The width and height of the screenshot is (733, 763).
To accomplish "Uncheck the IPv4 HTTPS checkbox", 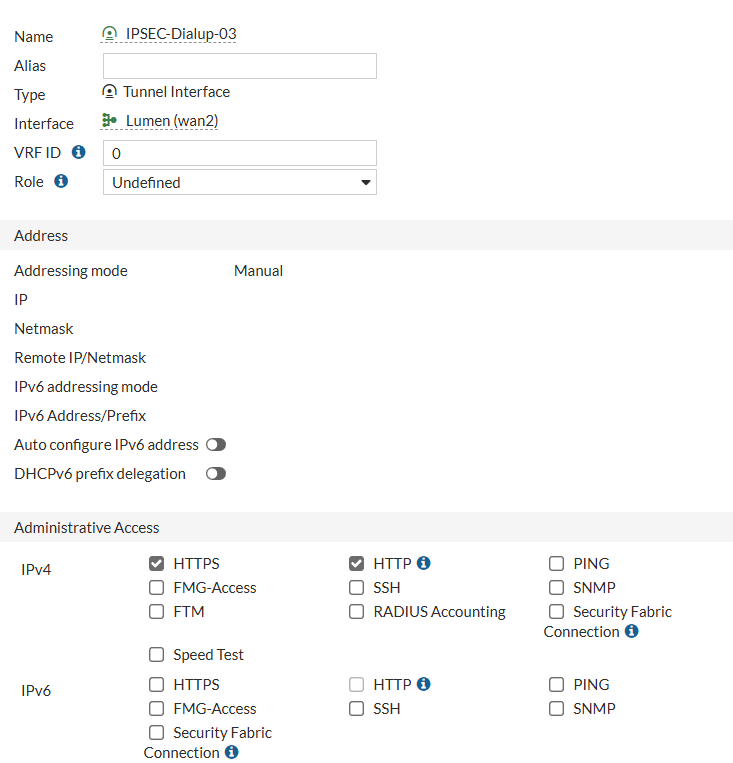I will (156, 564).
